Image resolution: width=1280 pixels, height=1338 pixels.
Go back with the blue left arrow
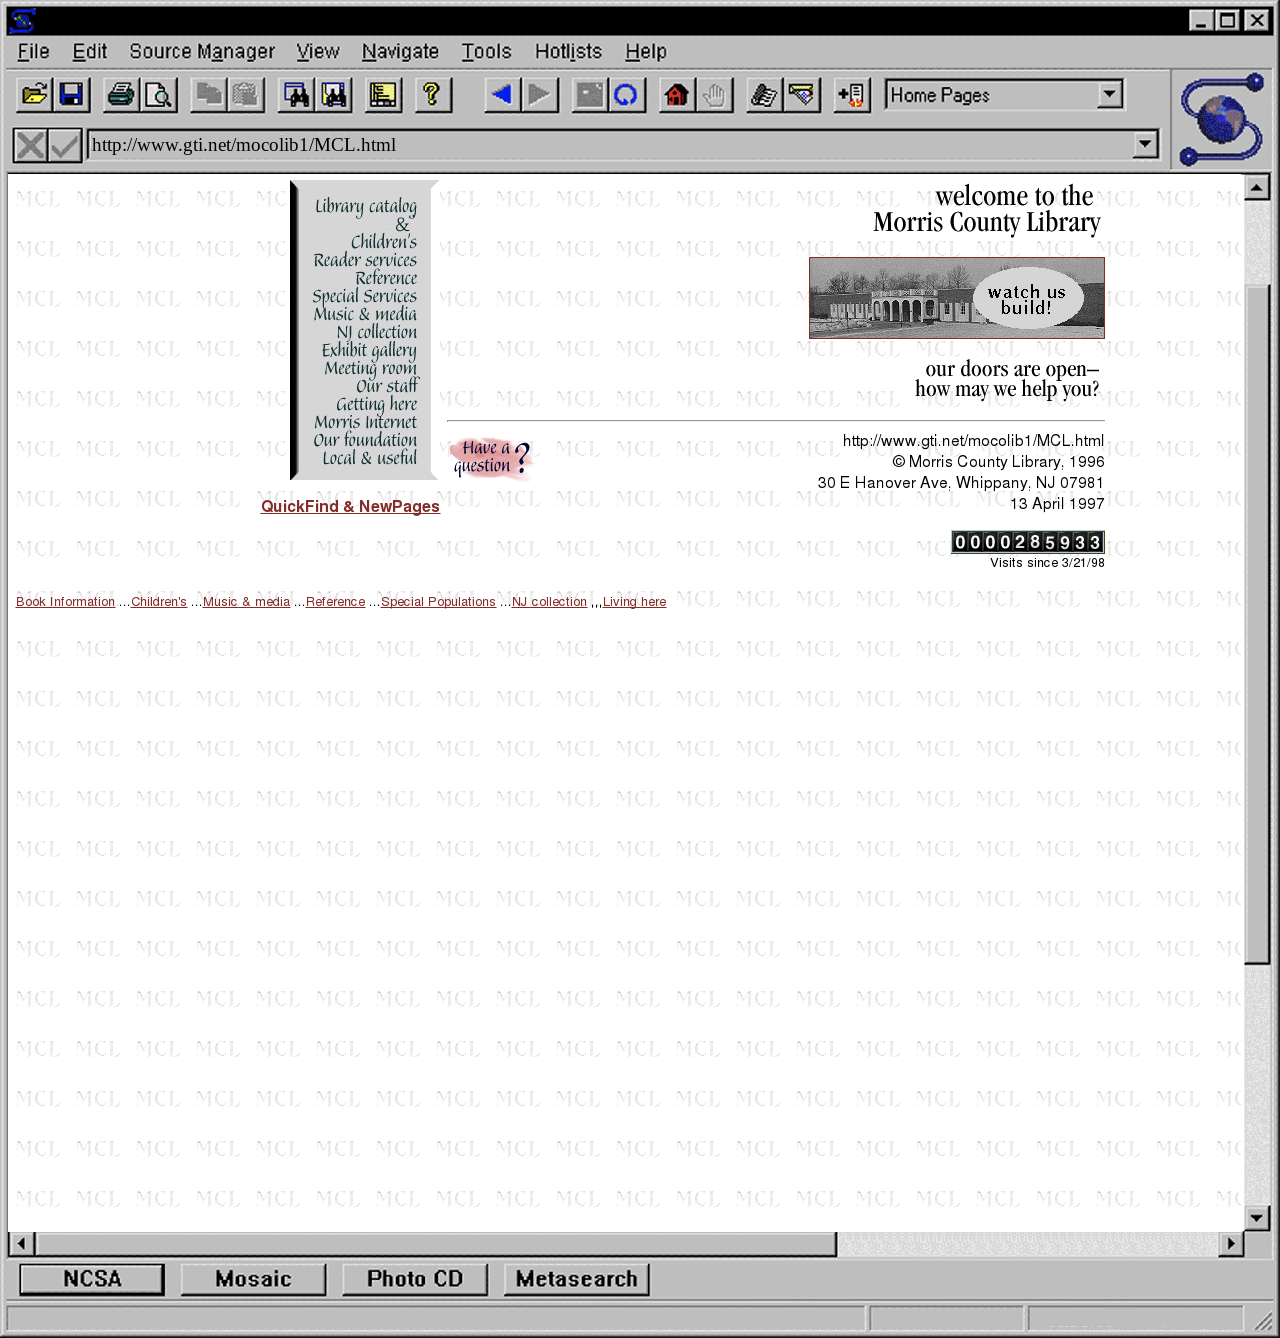coord(501,95)
